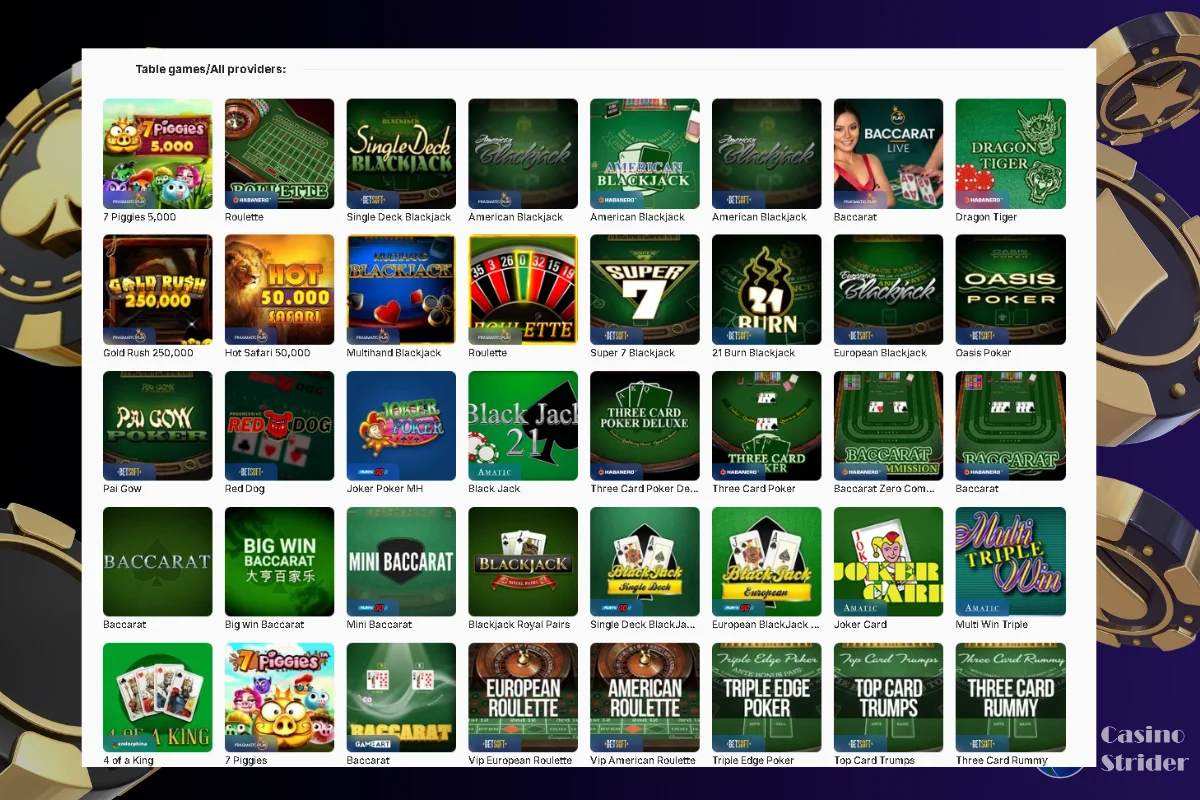Screen dimensions: 1200x800
Task: Select the Dragon Tiger game thumbnail
Action: [x=1010, y=153]
